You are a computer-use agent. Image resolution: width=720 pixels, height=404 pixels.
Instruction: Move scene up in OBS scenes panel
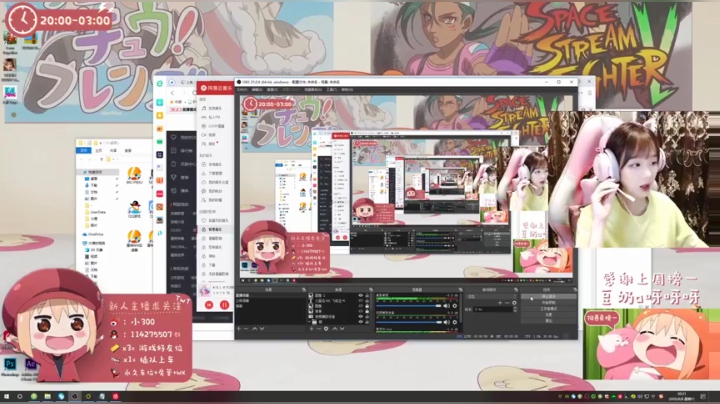click(x=254, y=329)
